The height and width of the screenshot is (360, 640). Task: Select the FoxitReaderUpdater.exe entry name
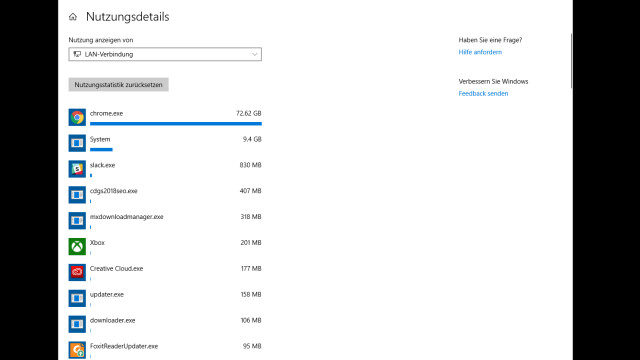pyautogui.click(x=124, y=346)
